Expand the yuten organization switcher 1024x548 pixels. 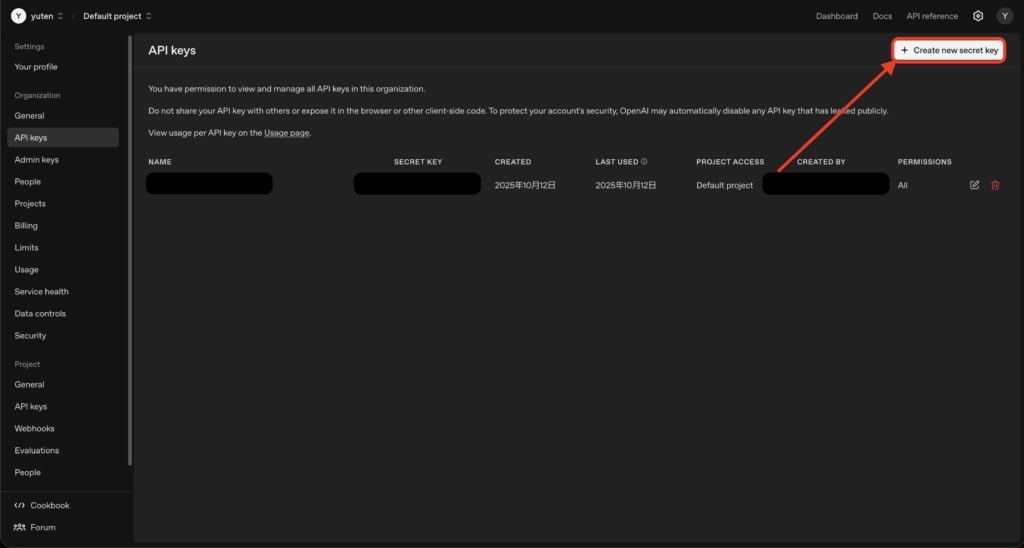tap(47, 16)
